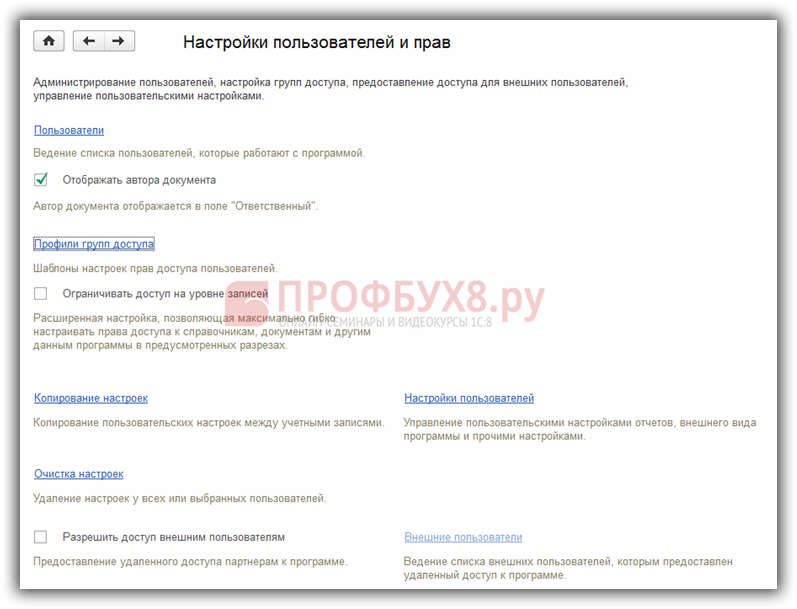
Task: Click the Предоставление удаленного доступа партнерам text
Action: pyautogui.click(x=191, y=561)
